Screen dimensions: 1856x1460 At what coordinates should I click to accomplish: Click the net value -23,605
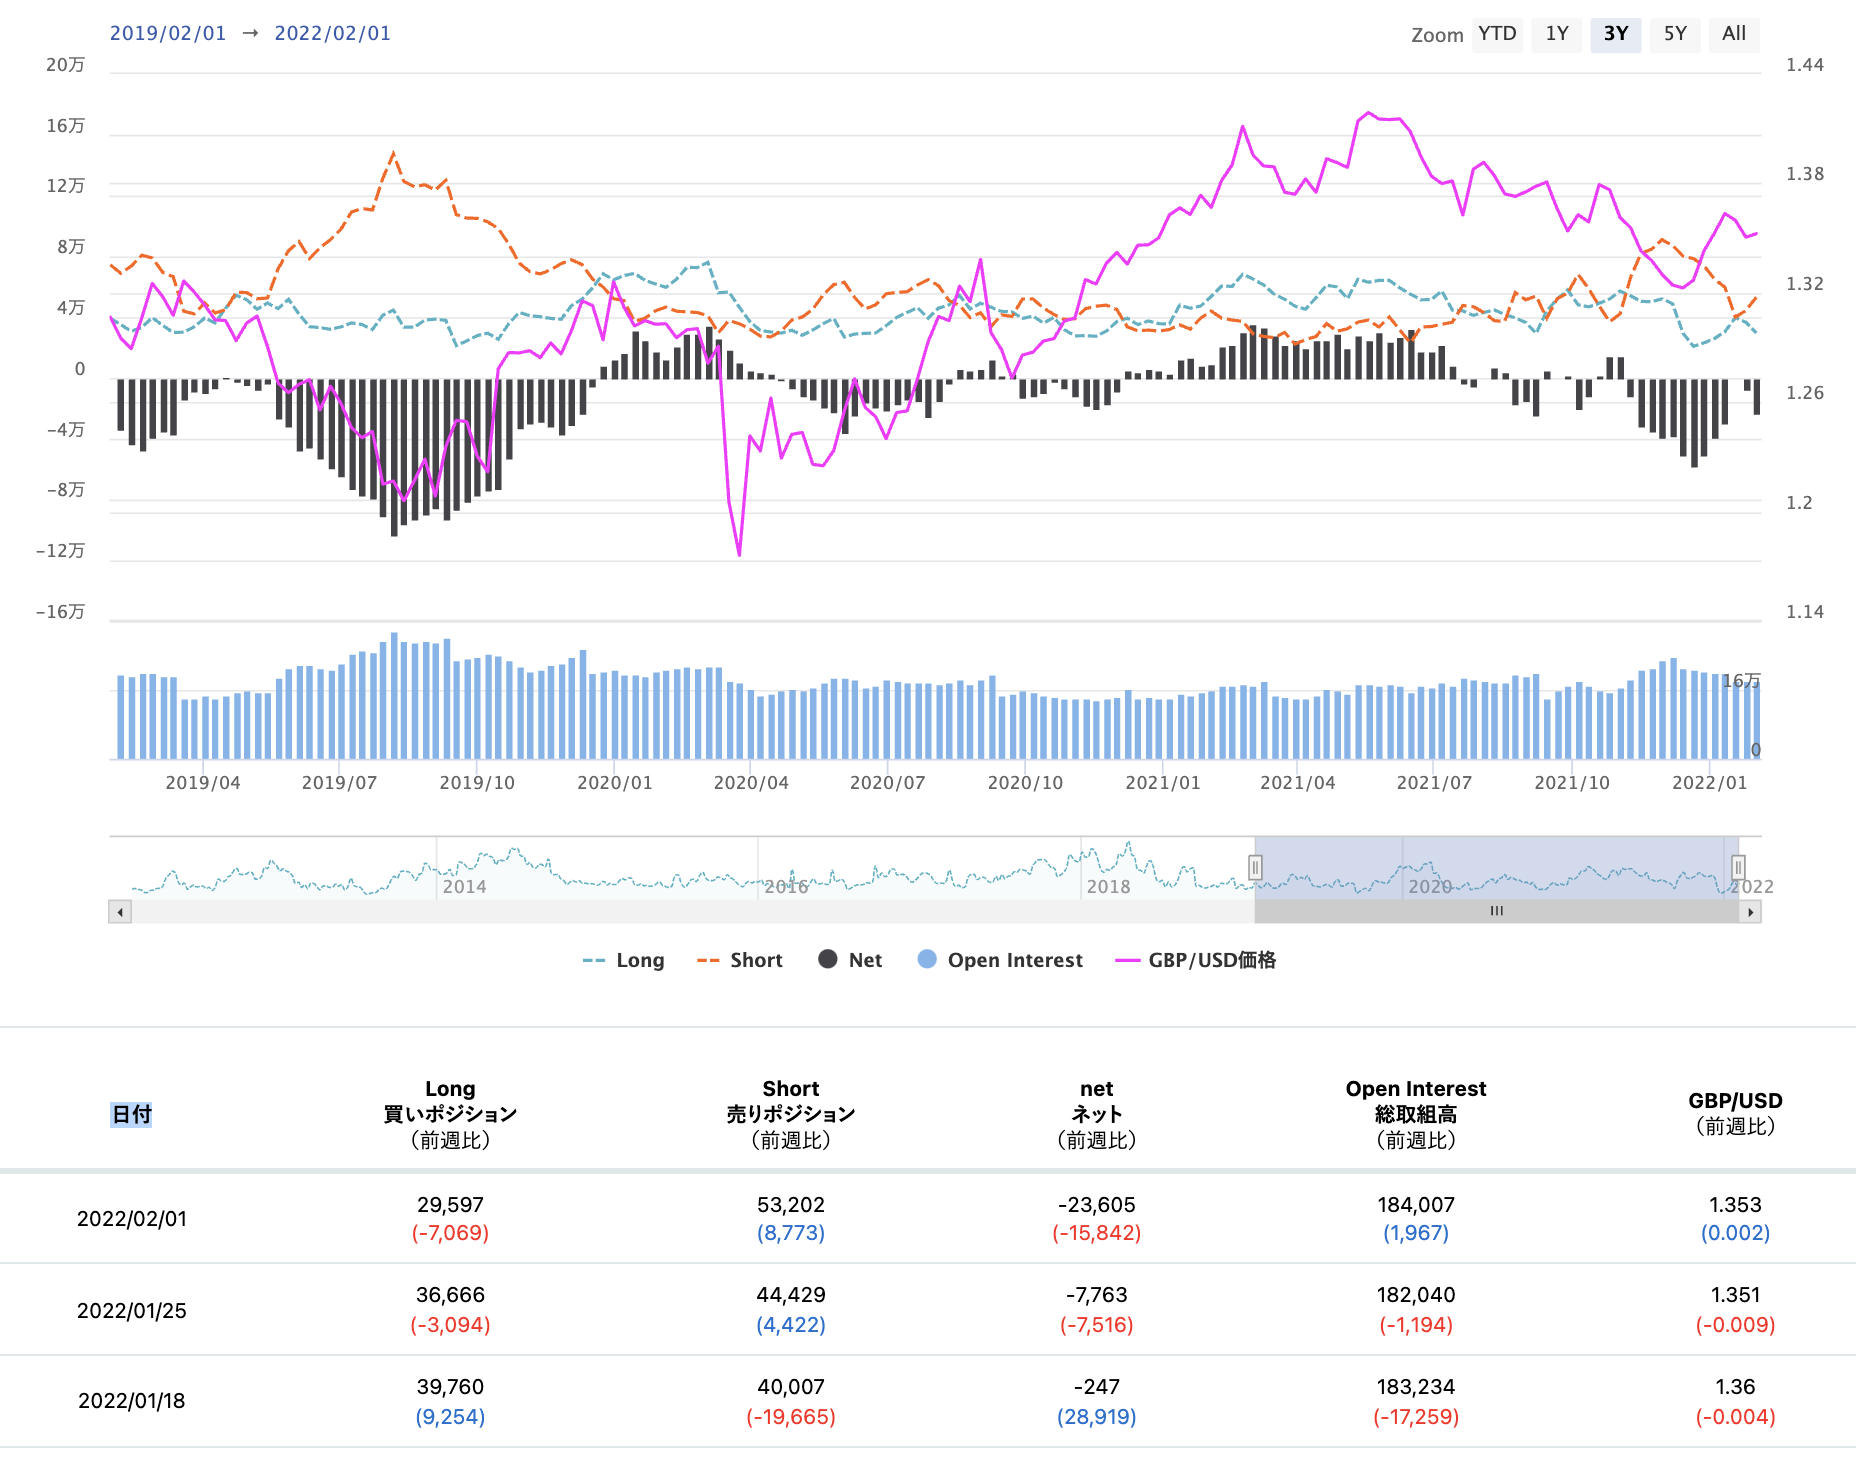(1097, 1205)
